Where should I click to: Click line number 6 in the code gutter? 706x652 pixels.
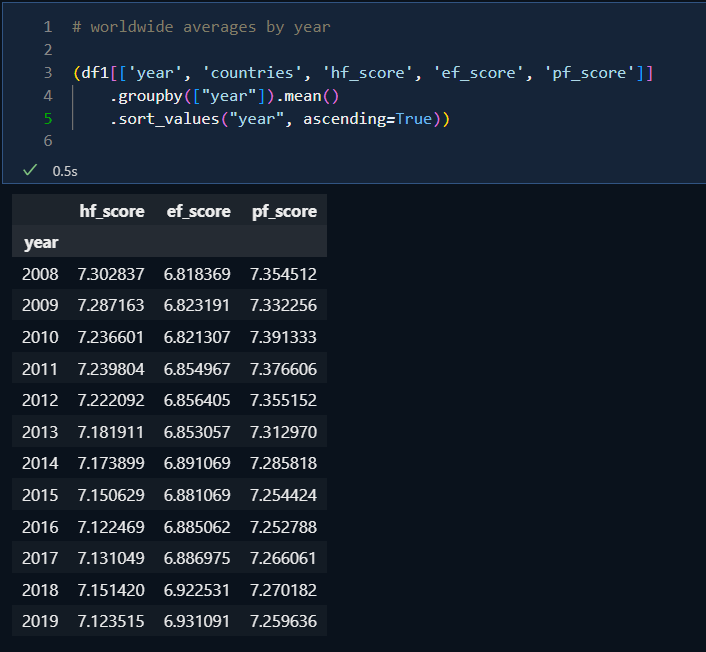pos(47,142)
